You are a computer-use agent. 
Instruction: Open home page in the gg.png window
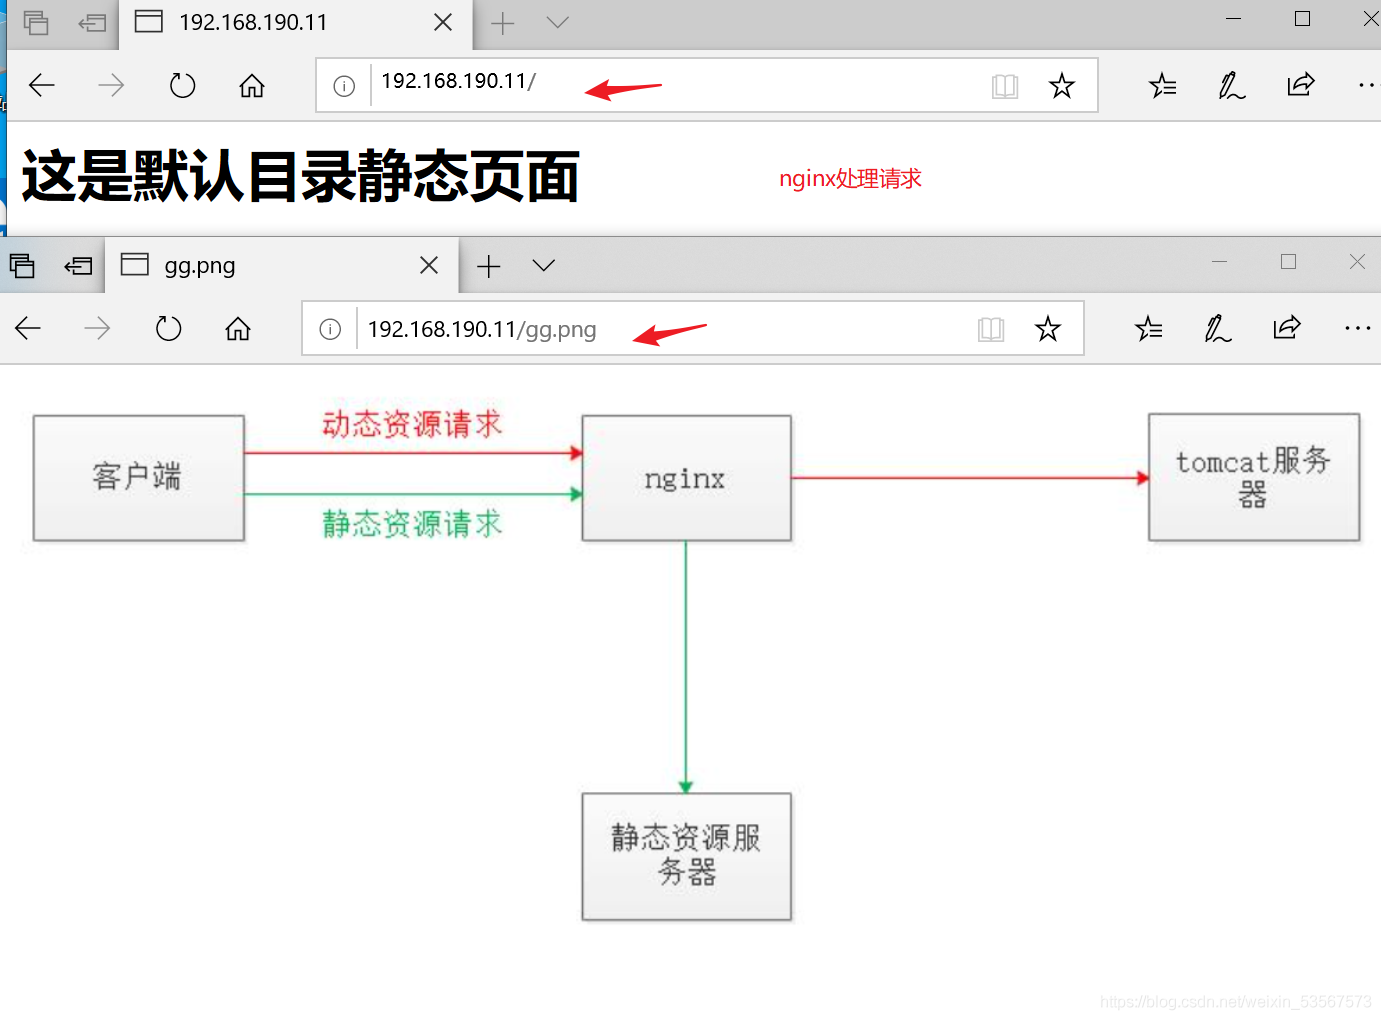pyautogui.click(x=238, y=329)
